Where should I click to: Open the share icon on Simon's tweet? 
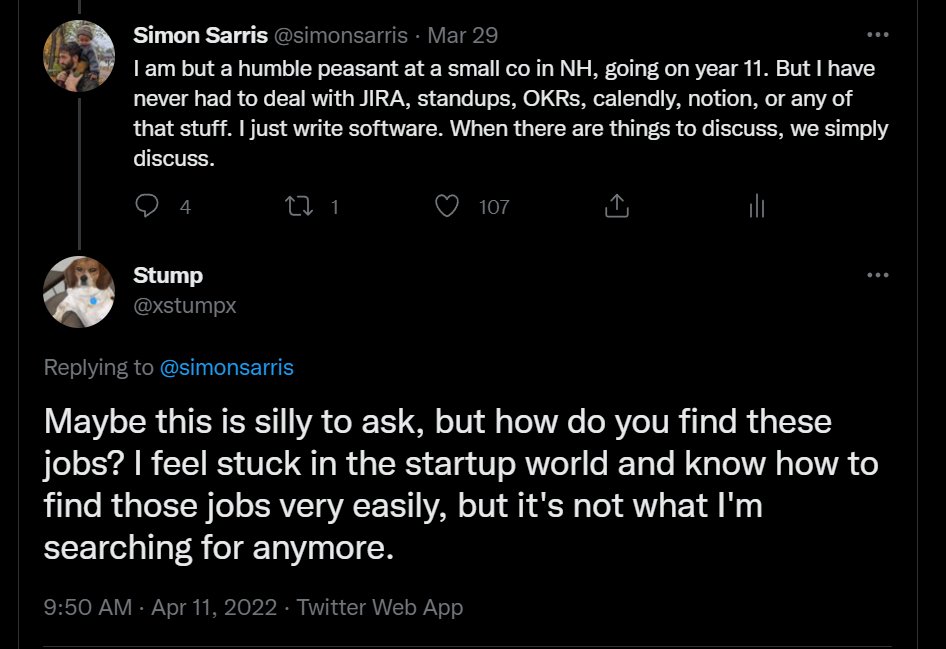click(x=617, y=207)
